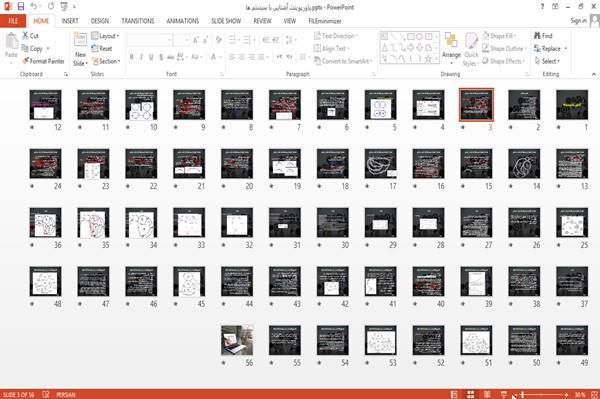This screenshot has width=600, height=399.
Task: Select slide 48 thumbnail
Action: [x=45, y=281]
